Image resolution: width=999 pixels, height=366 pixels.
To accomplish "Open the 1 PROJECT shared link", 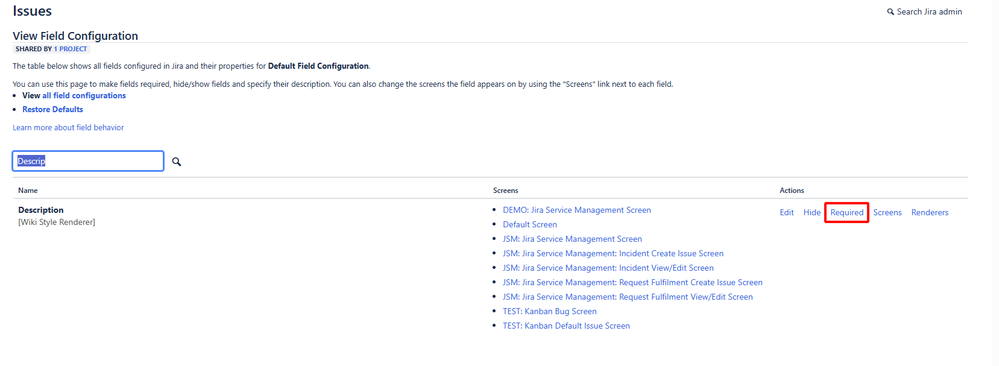I will pos(71,48).
